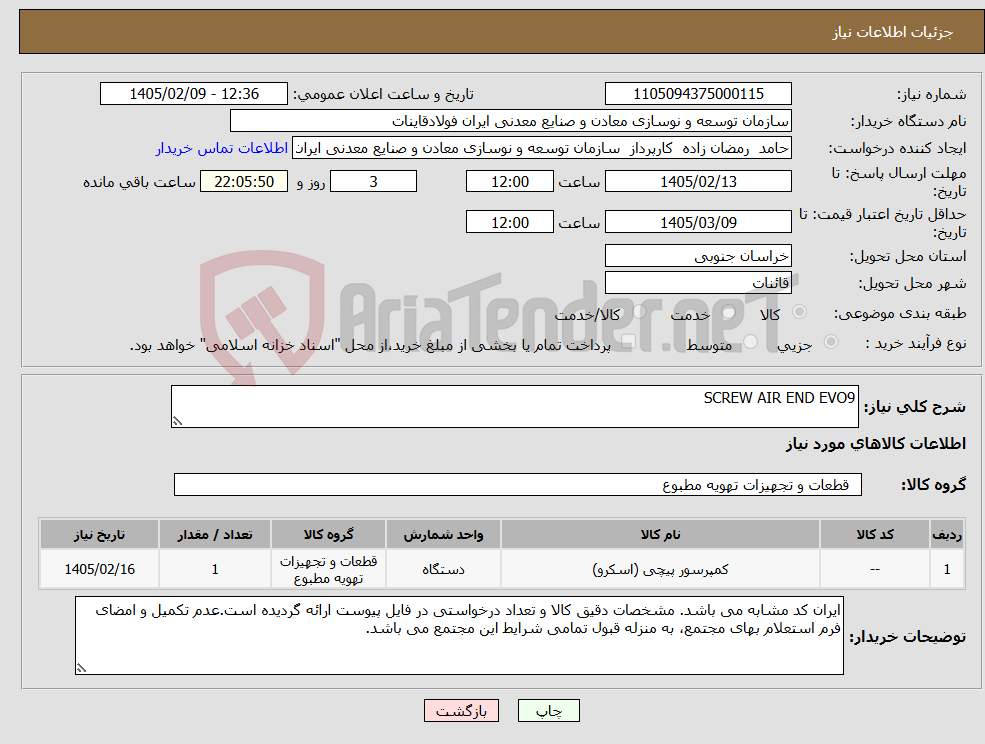
Task: Click the buyer organization name field
Action: tap(510, 121)
